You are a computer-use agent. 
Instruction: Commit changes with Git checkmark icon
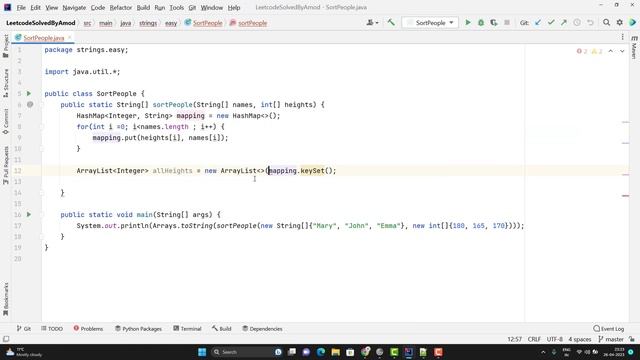coord(551,23)
